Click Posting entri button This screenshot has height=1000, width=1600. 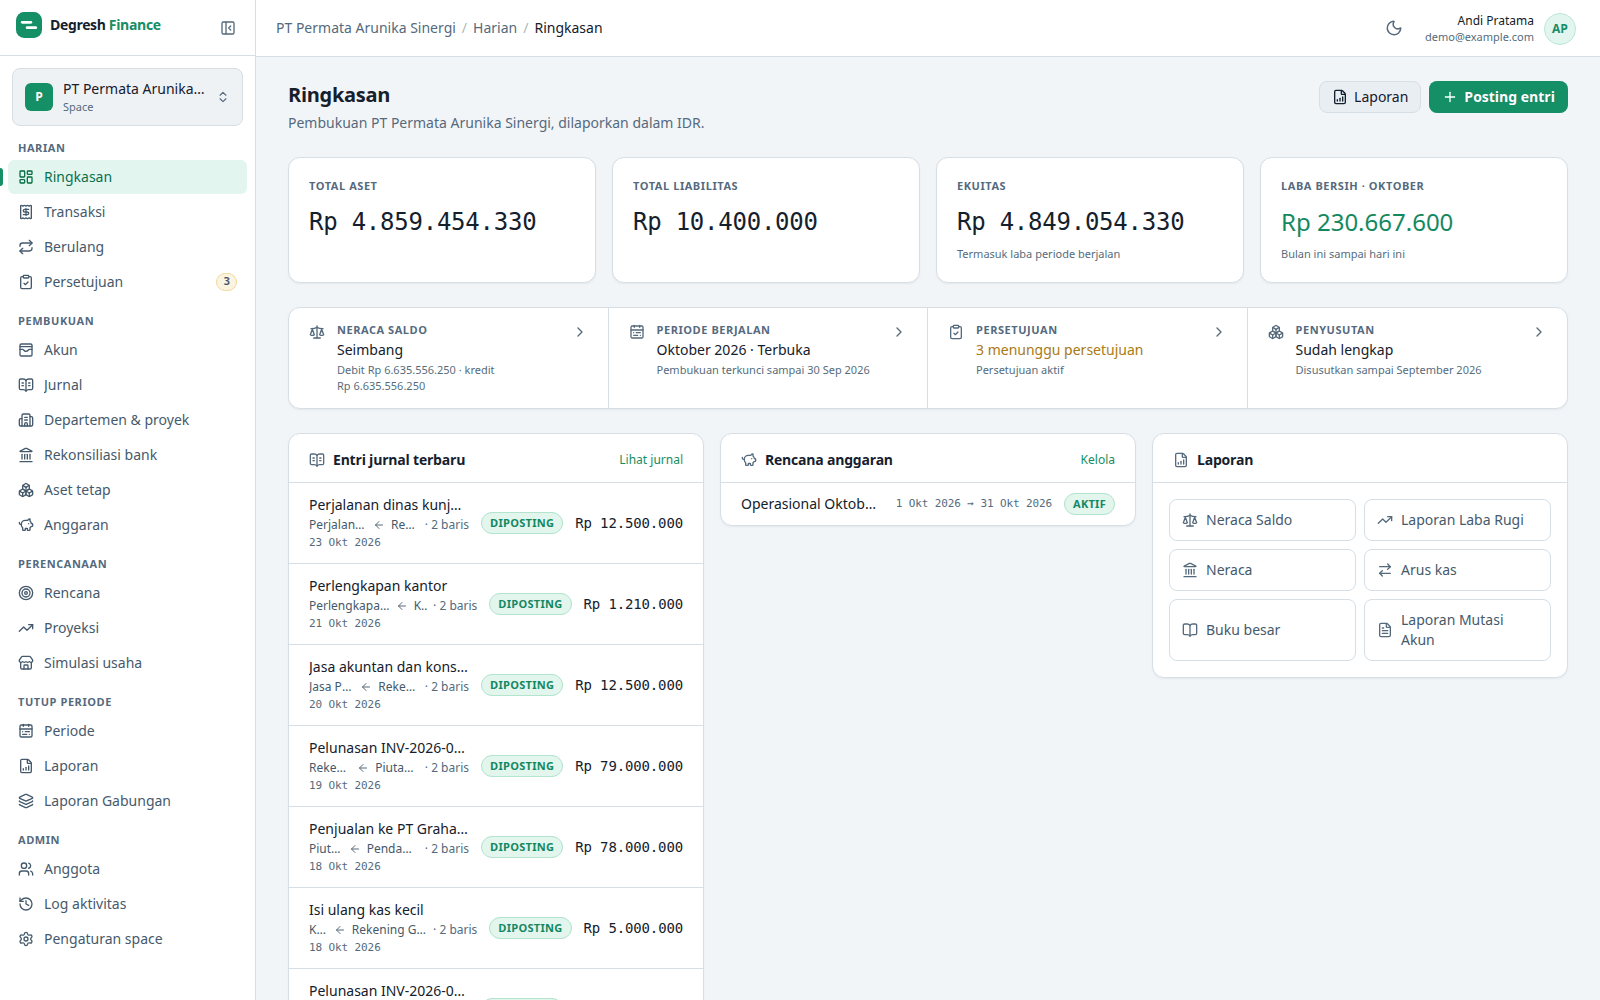[1498, 97]
